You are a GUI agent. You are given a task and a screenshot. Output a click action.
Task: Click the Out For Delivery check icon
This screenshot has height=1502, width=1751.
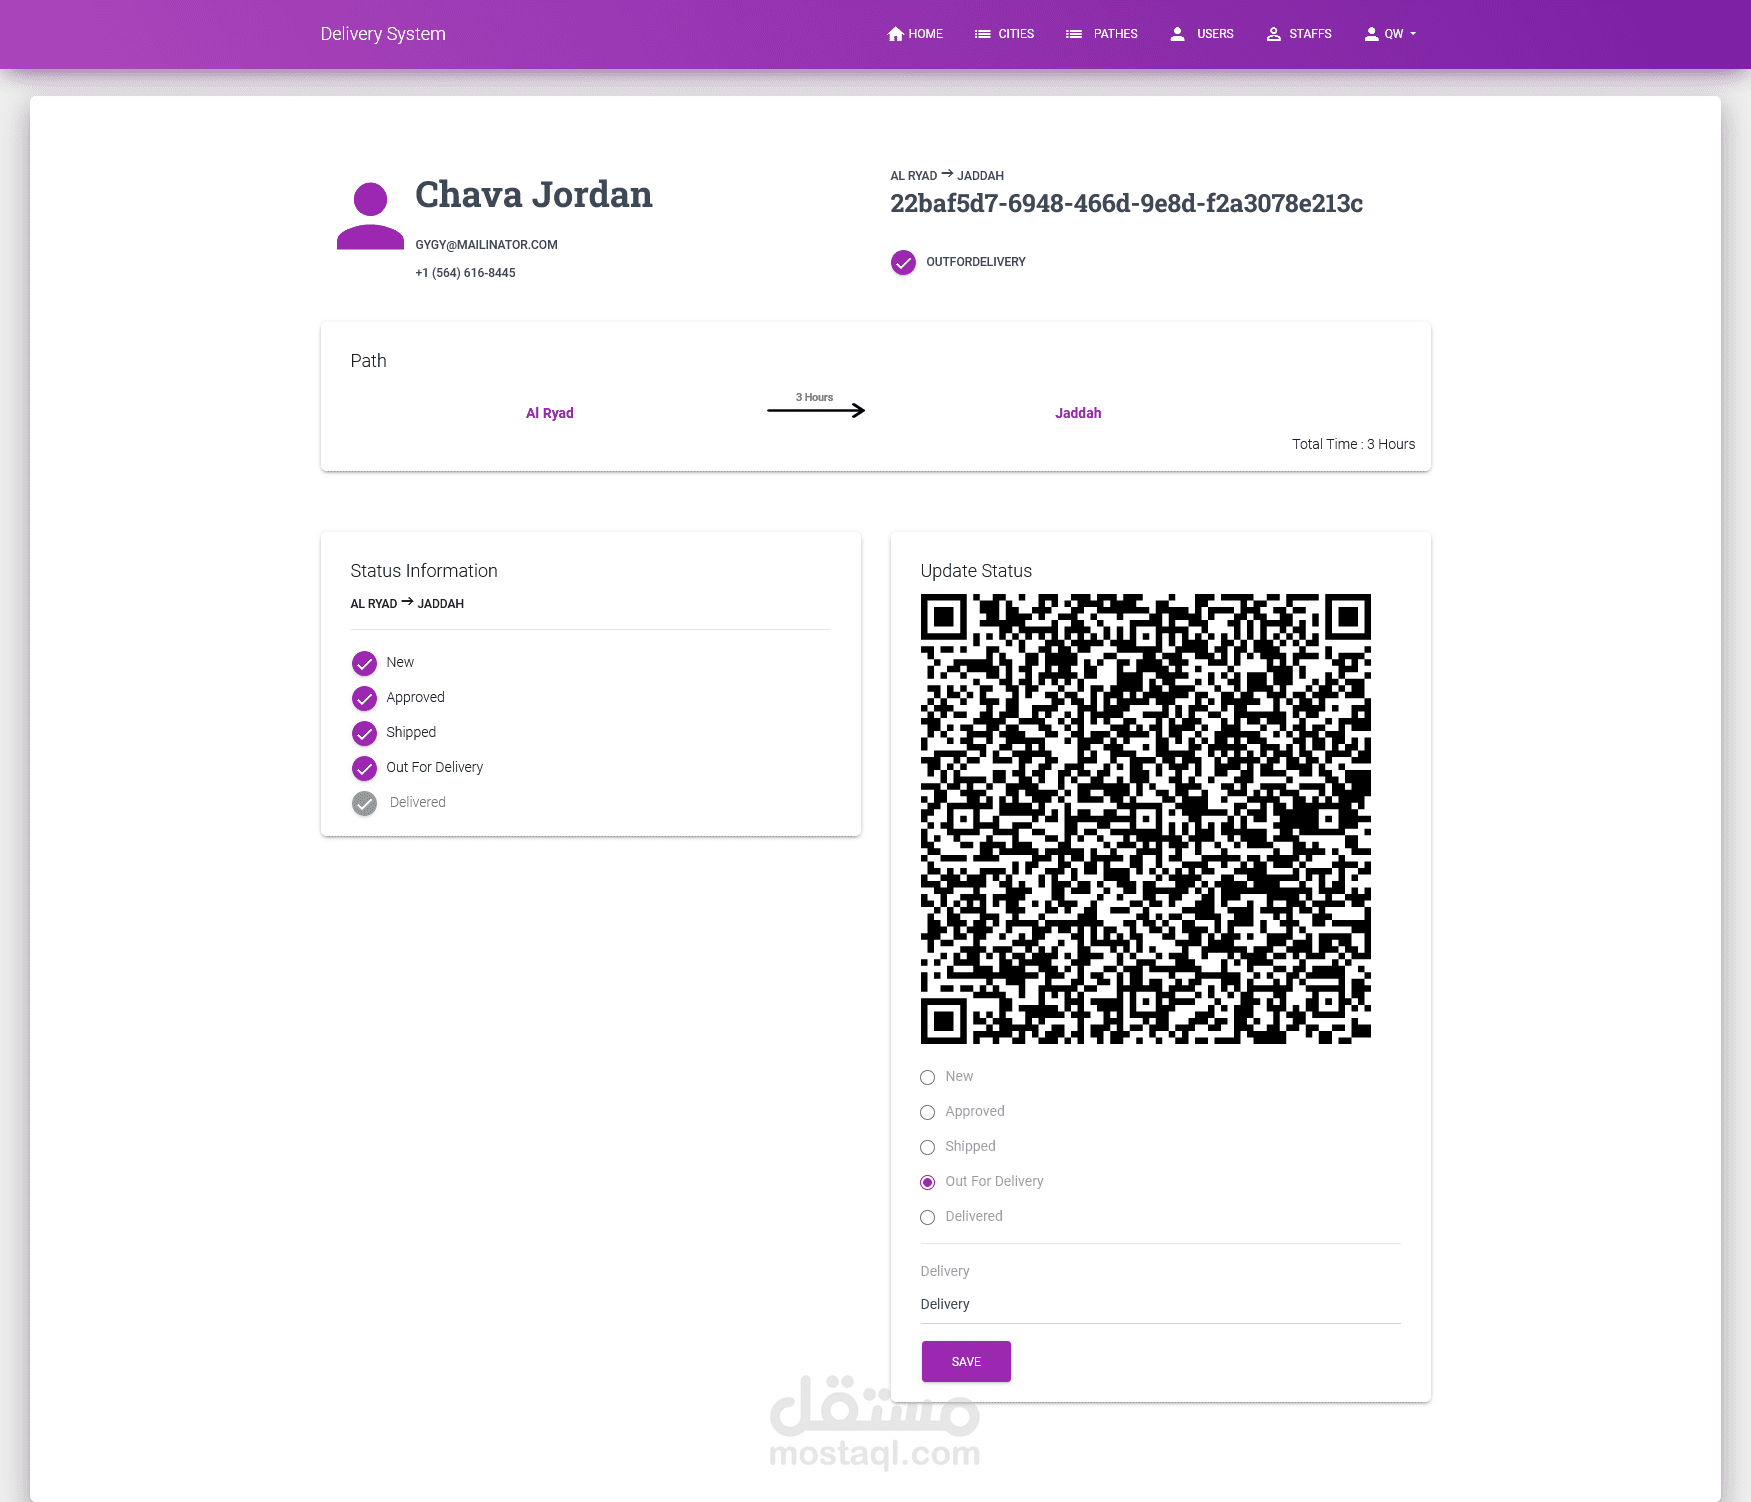364,768
